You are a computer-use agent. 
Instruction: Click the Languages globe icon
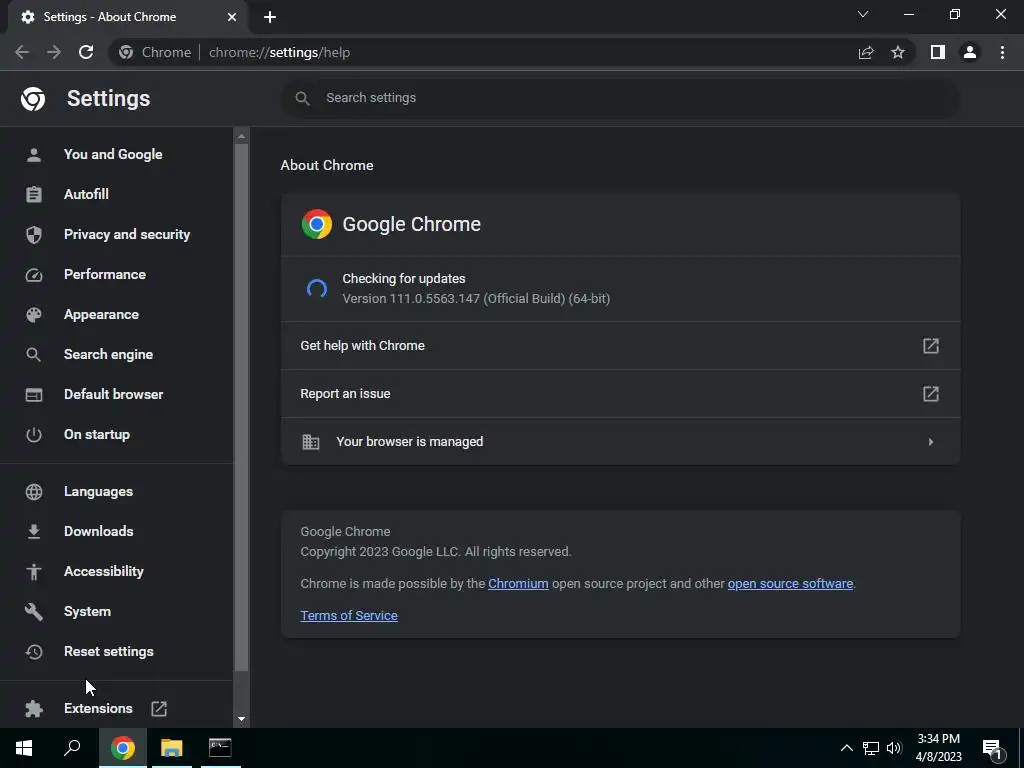point(34,492)
